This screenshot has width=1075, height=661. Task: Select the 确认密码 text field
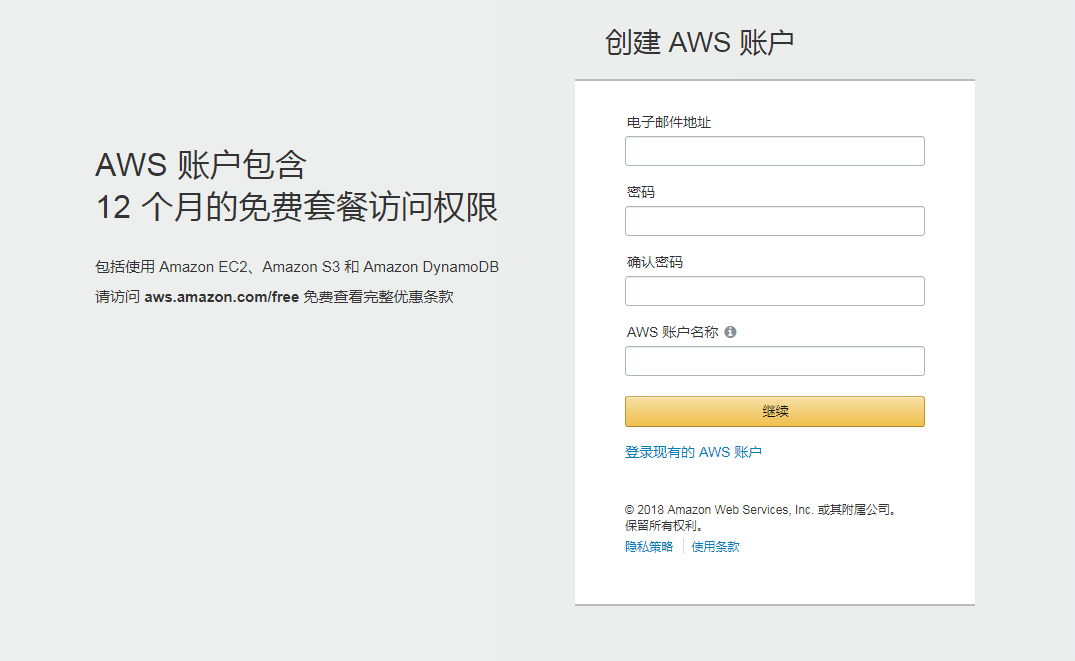[774, 291]
